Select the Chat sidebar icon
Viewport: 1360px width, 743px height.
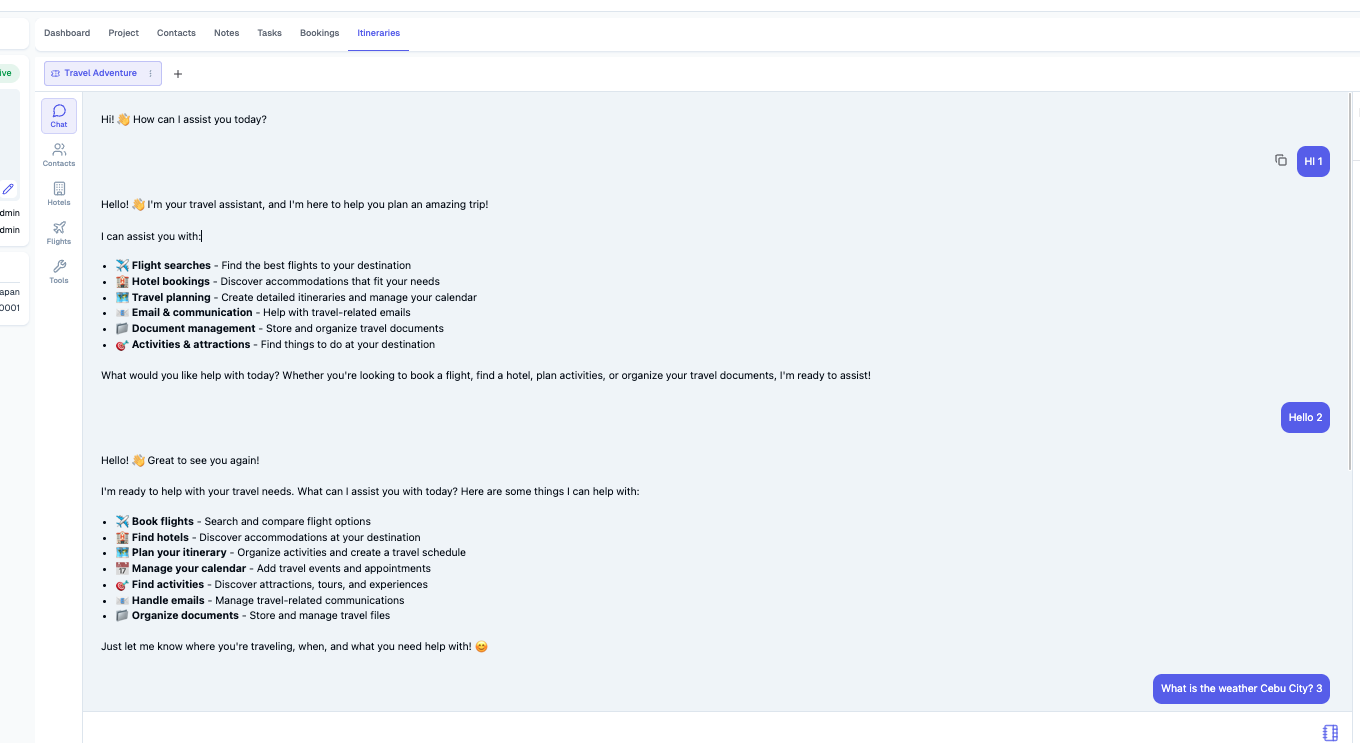tap(58, 114)
